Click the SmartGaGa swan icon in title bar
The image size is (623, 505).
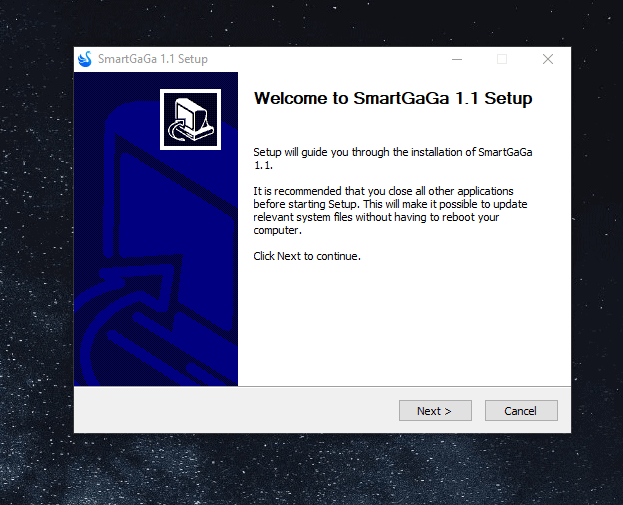(85, 59)
